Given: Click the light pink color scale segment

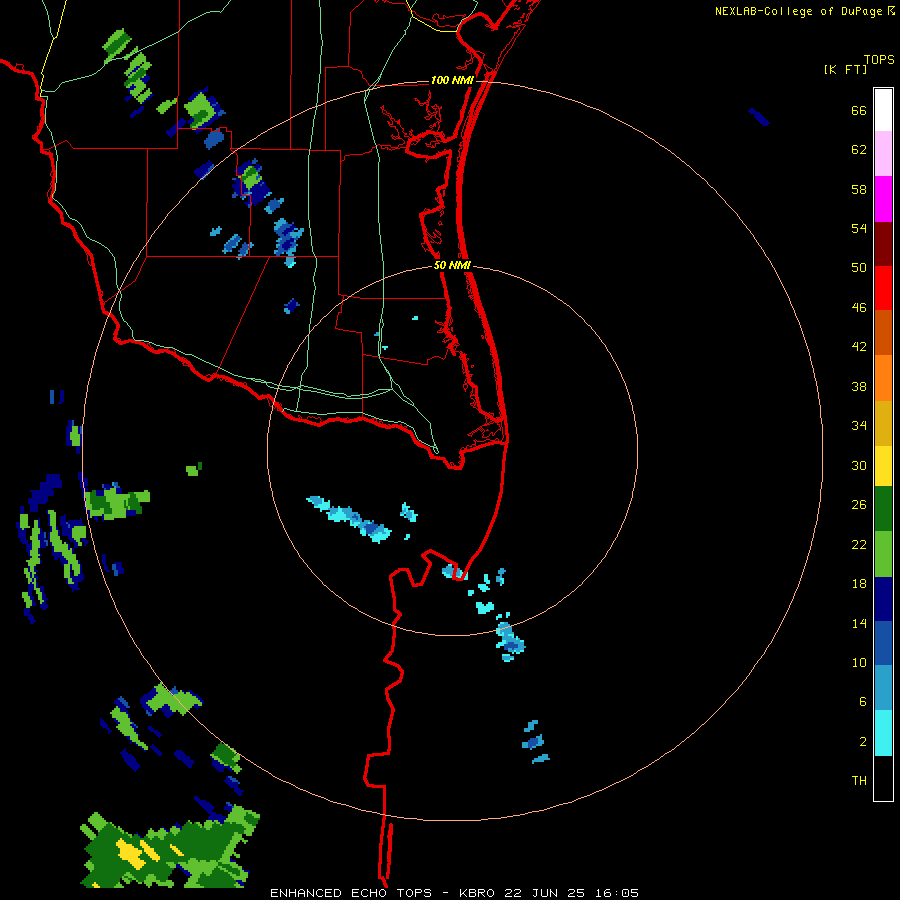Looking at the screenshot, I should [883, 154].
